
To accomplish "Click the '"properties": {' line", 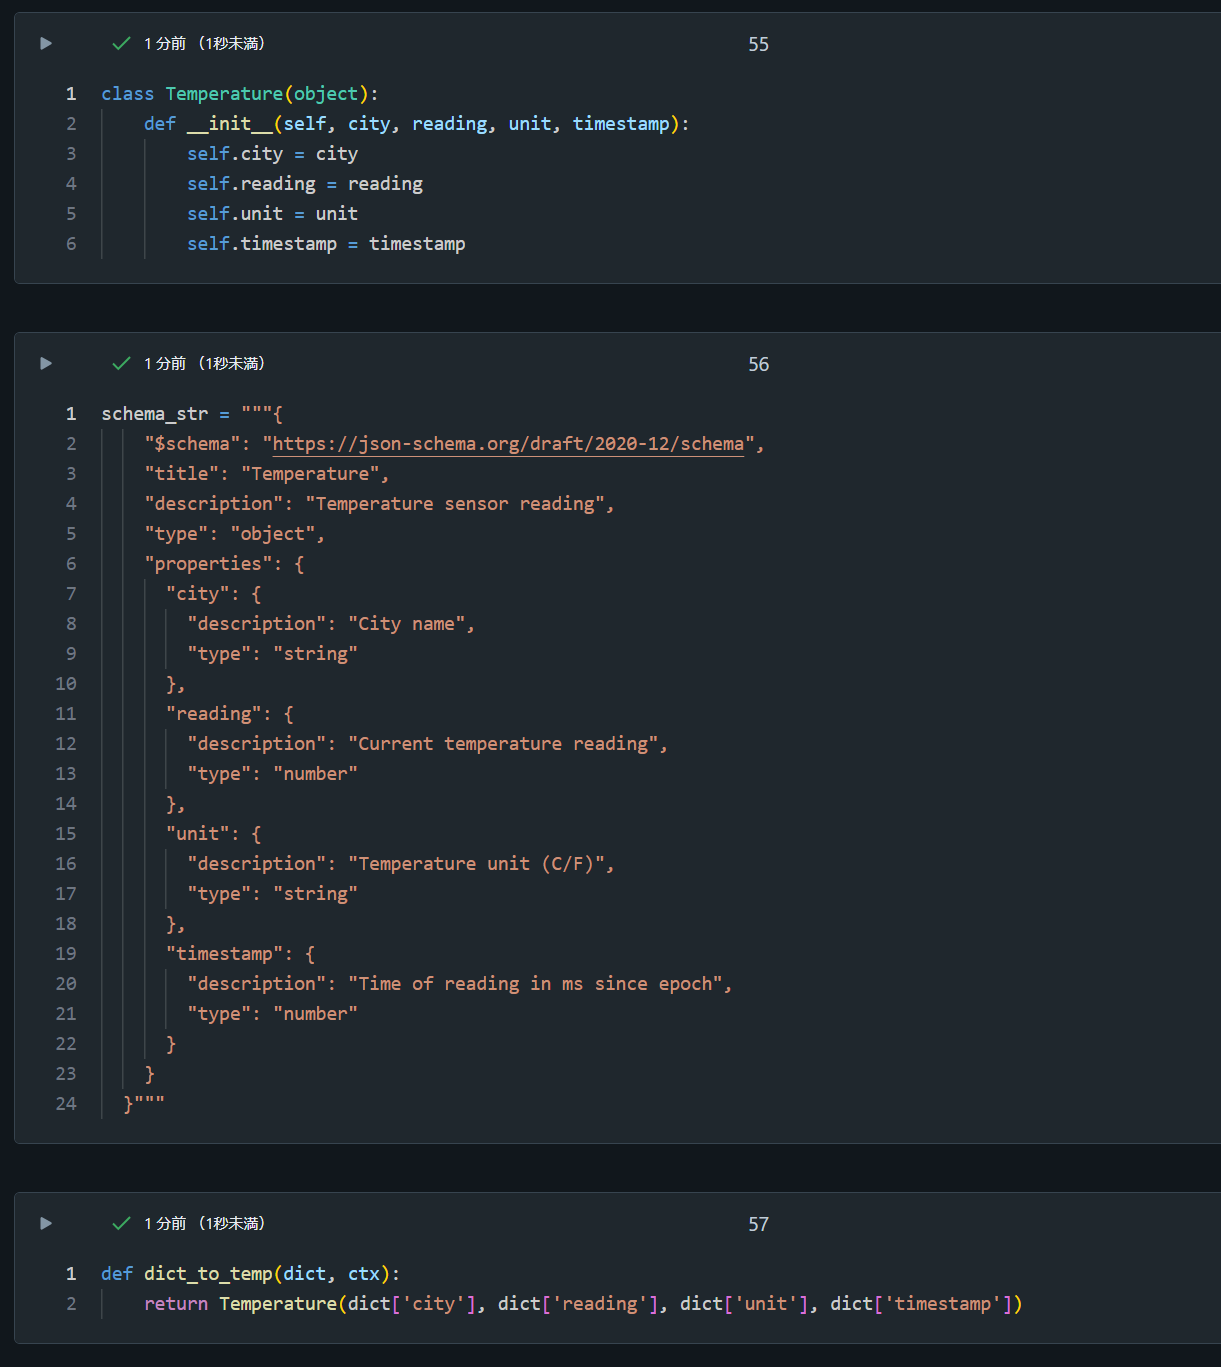I will tap(224, 564).
